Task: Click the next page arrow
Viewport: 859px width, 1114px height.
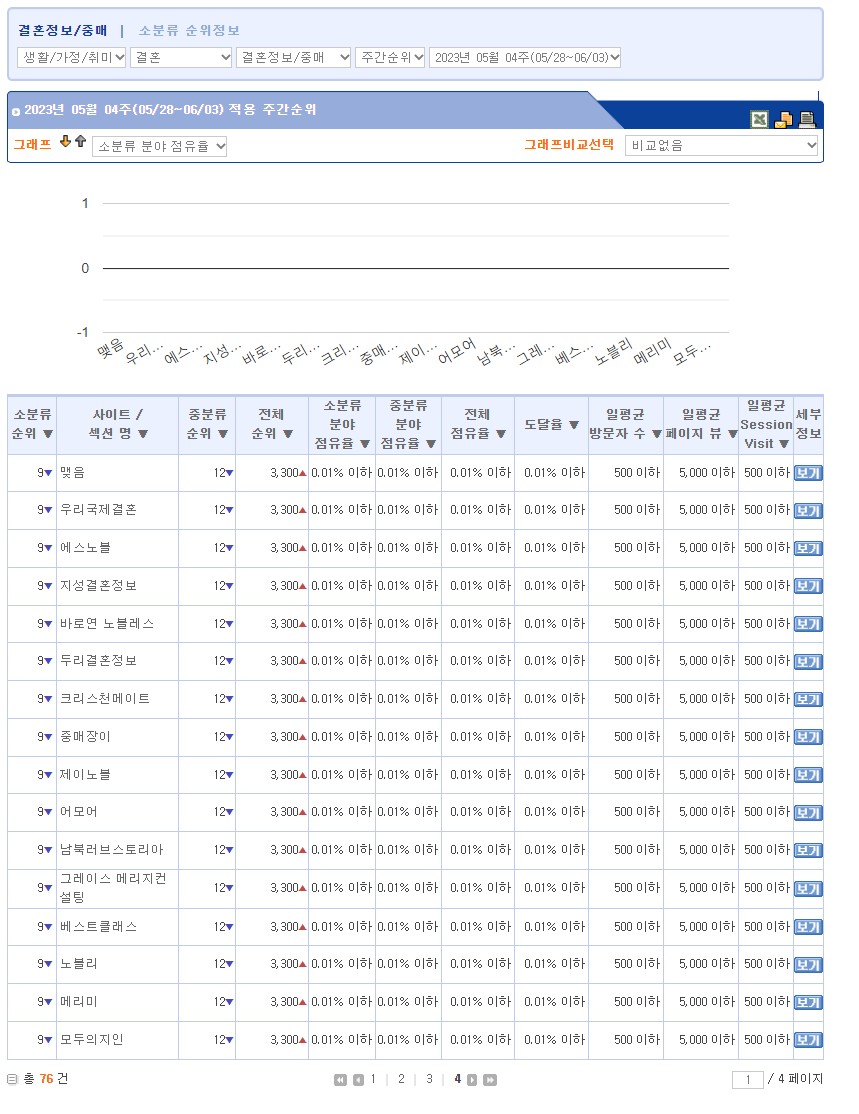Action: [x=473, y=1080]
